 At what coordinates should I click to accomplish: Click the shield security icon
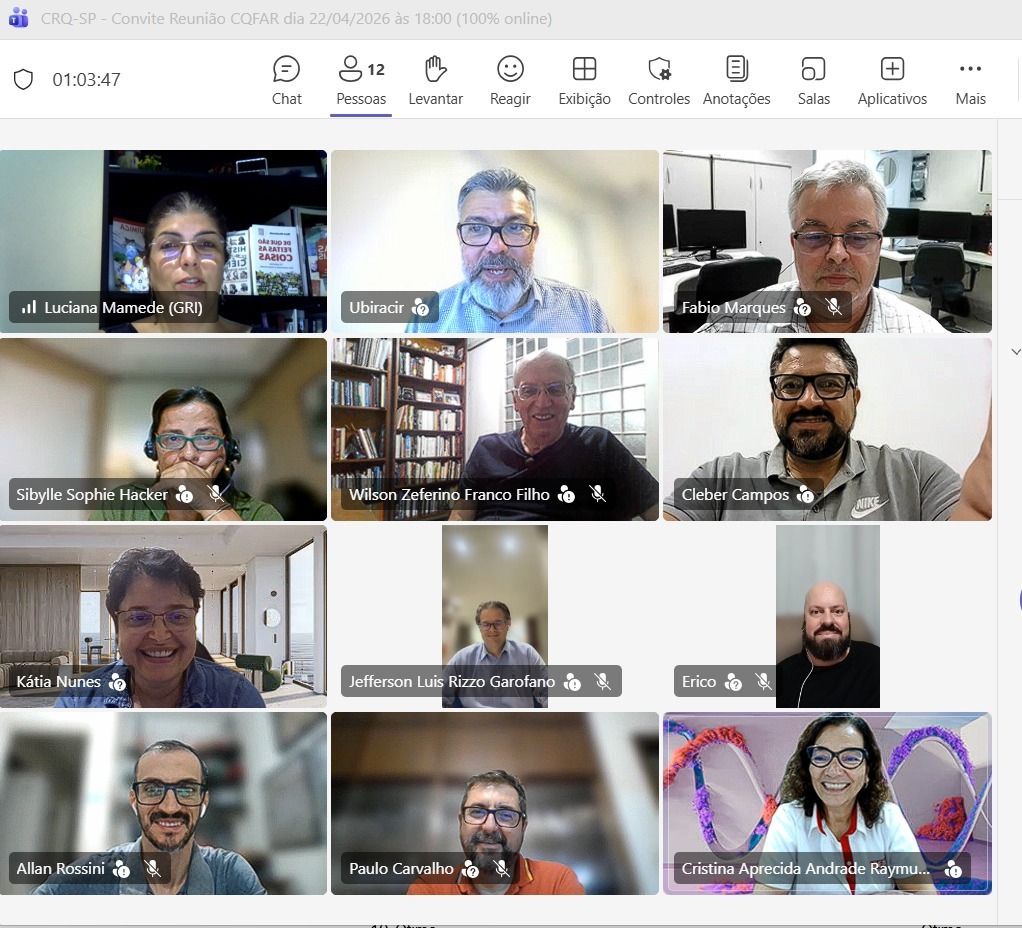click(24, 80)
